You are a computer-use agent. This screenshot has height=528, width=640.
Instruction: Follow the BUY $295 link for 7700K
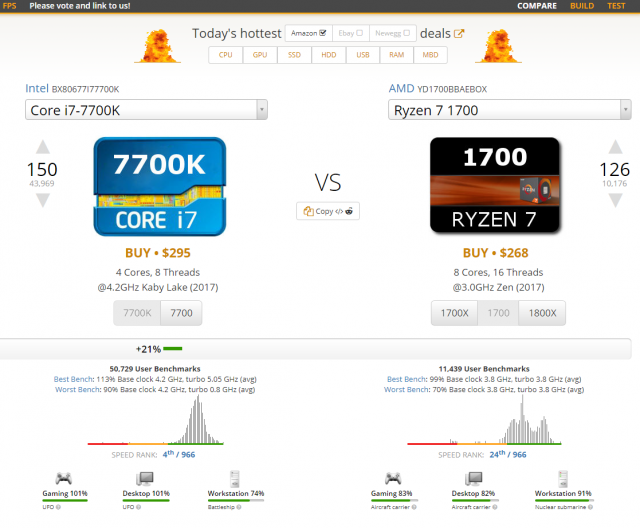[x=160, y=253]
